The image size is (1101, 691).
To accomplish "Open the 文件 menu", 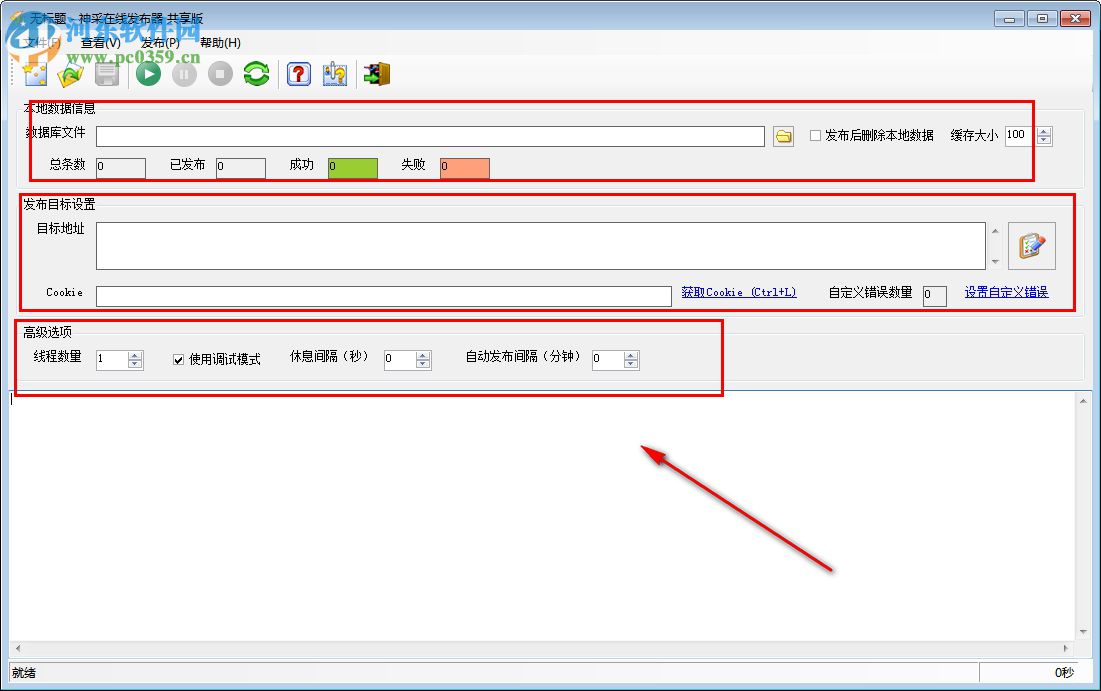I will 42,43.
